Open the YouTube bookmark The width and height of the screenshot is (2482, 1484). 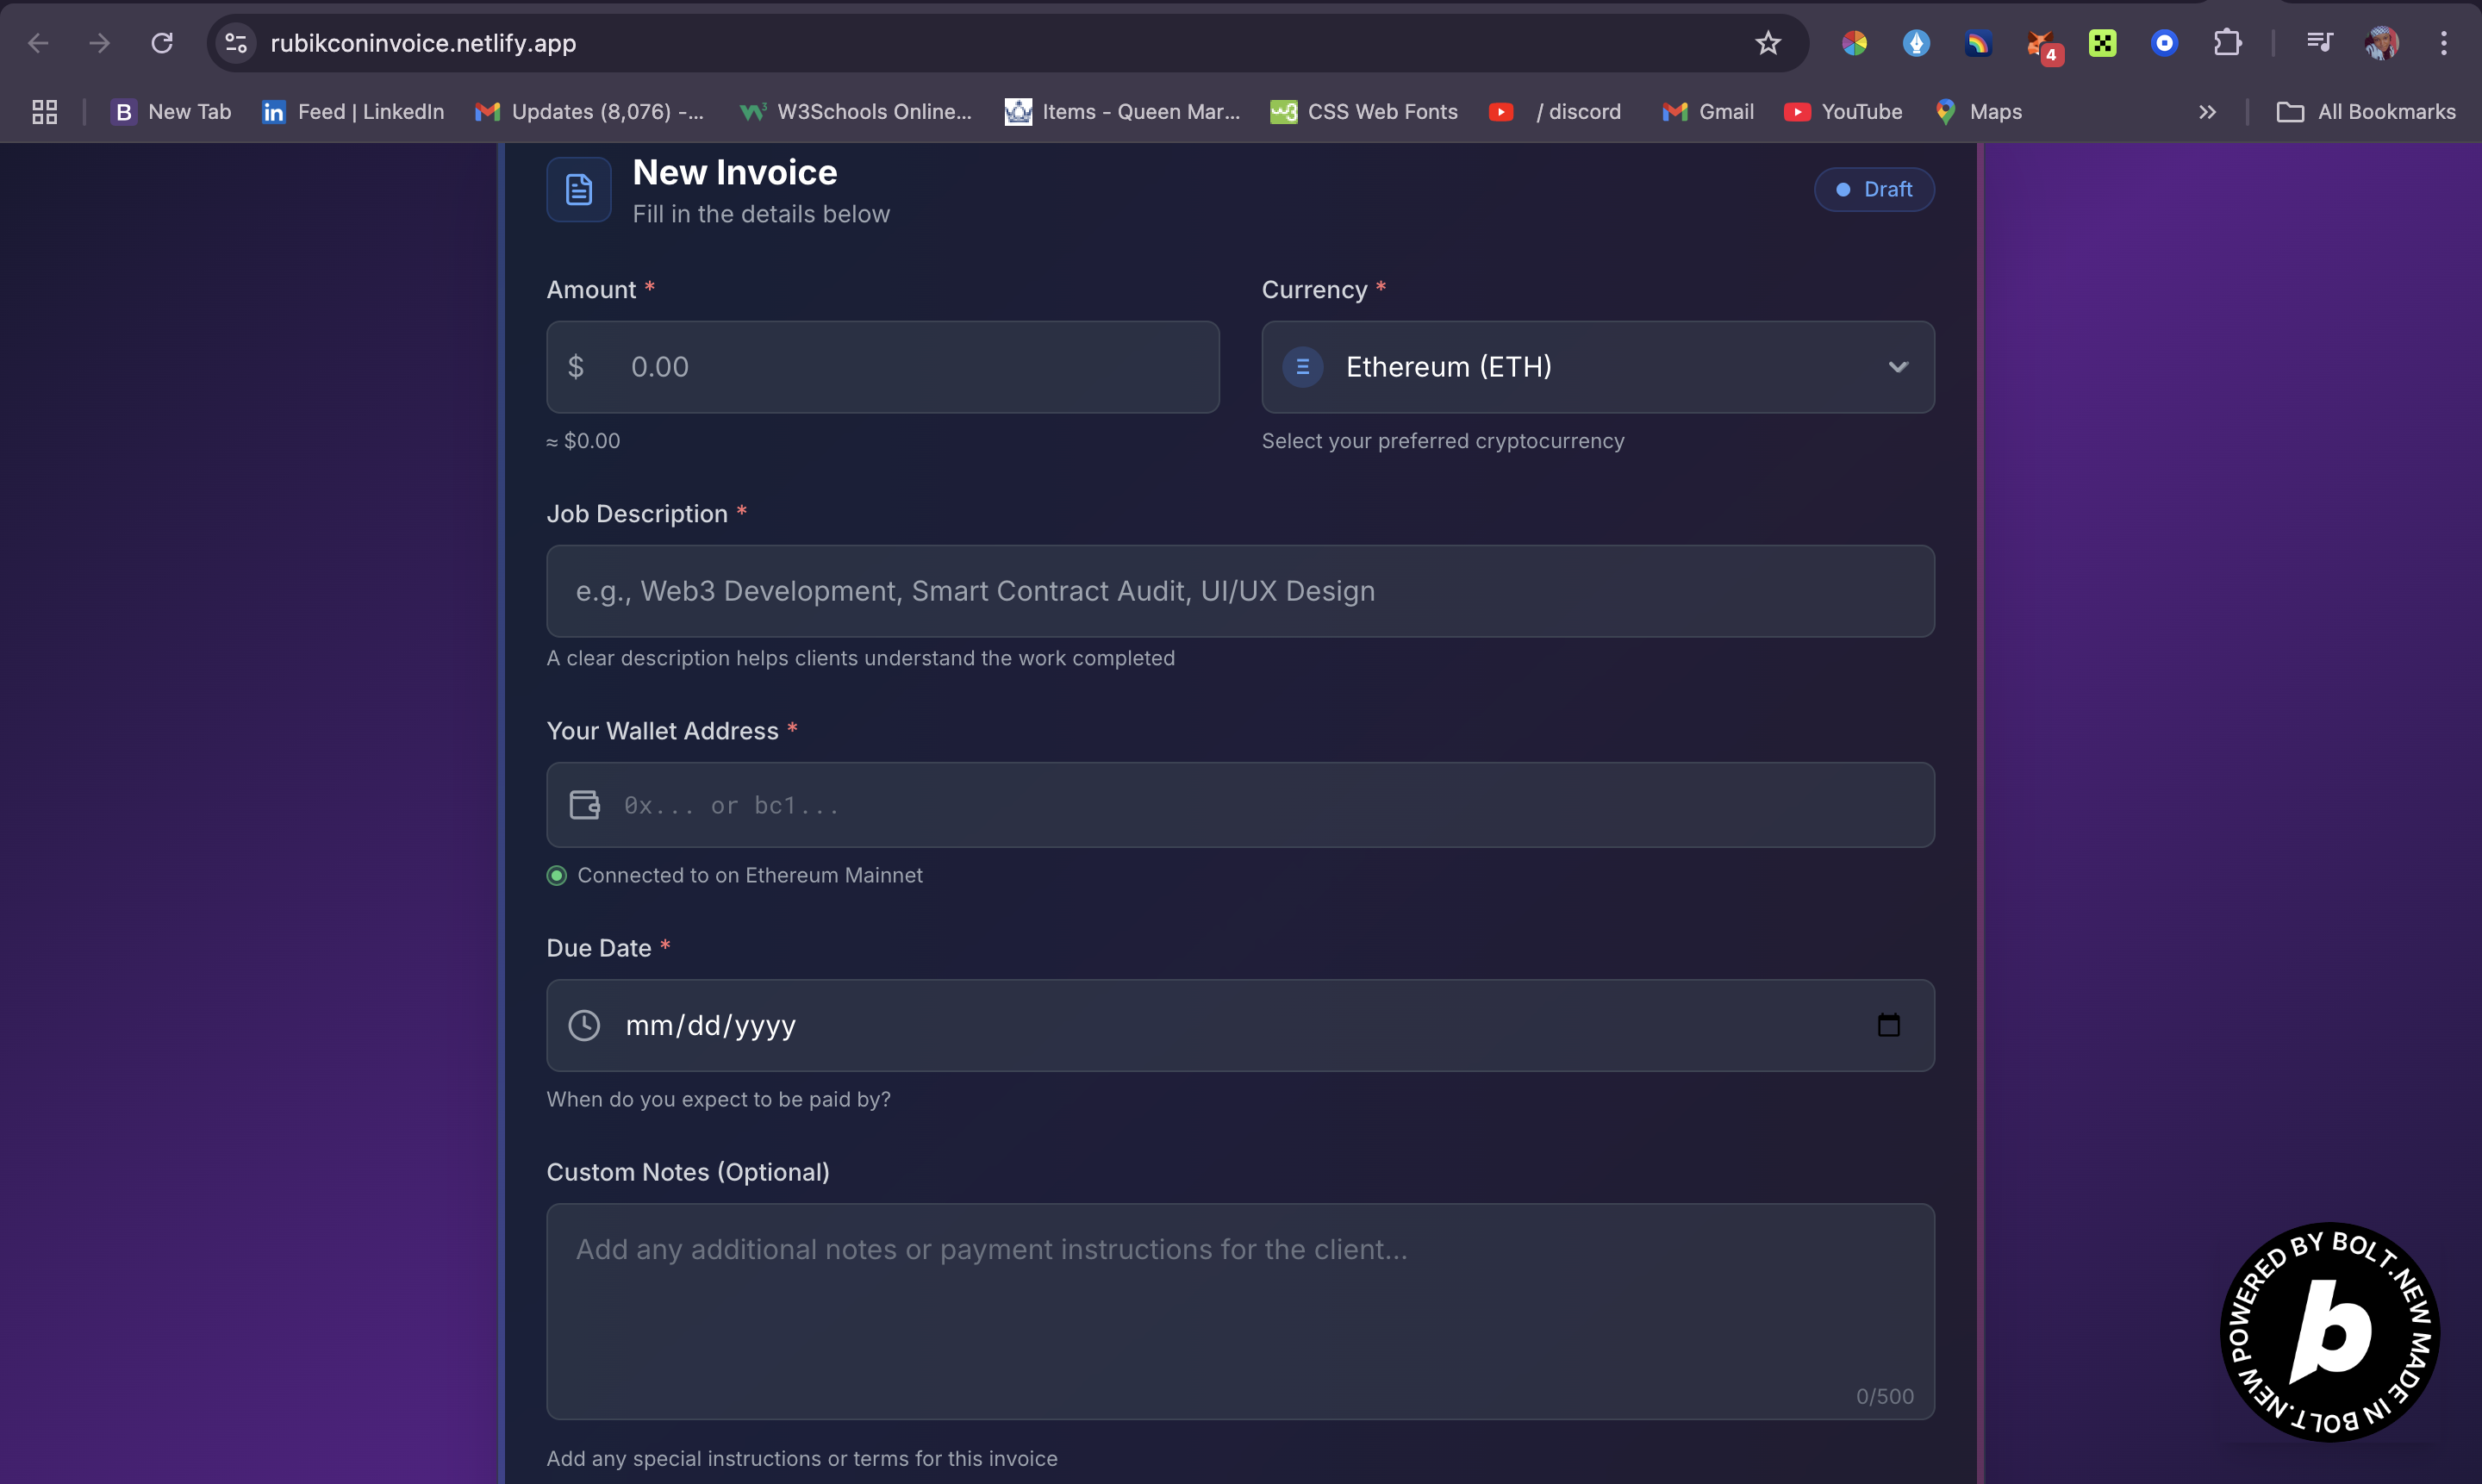pyautogui.click(x=1843, y=112)
